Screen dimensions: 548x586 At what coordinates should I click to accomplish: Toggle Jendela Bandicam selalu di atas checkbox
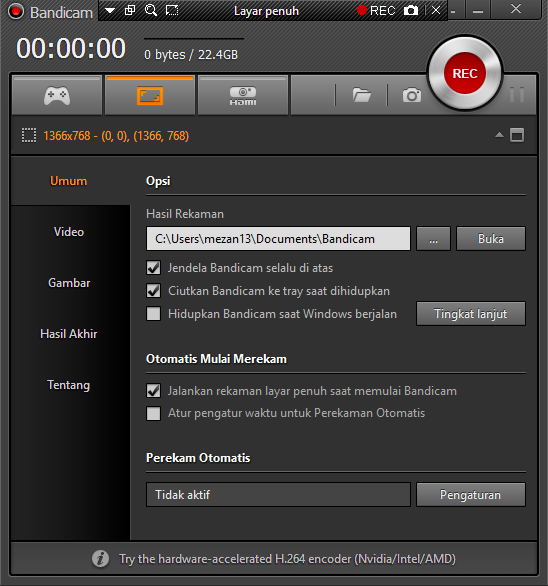[154, 268]
